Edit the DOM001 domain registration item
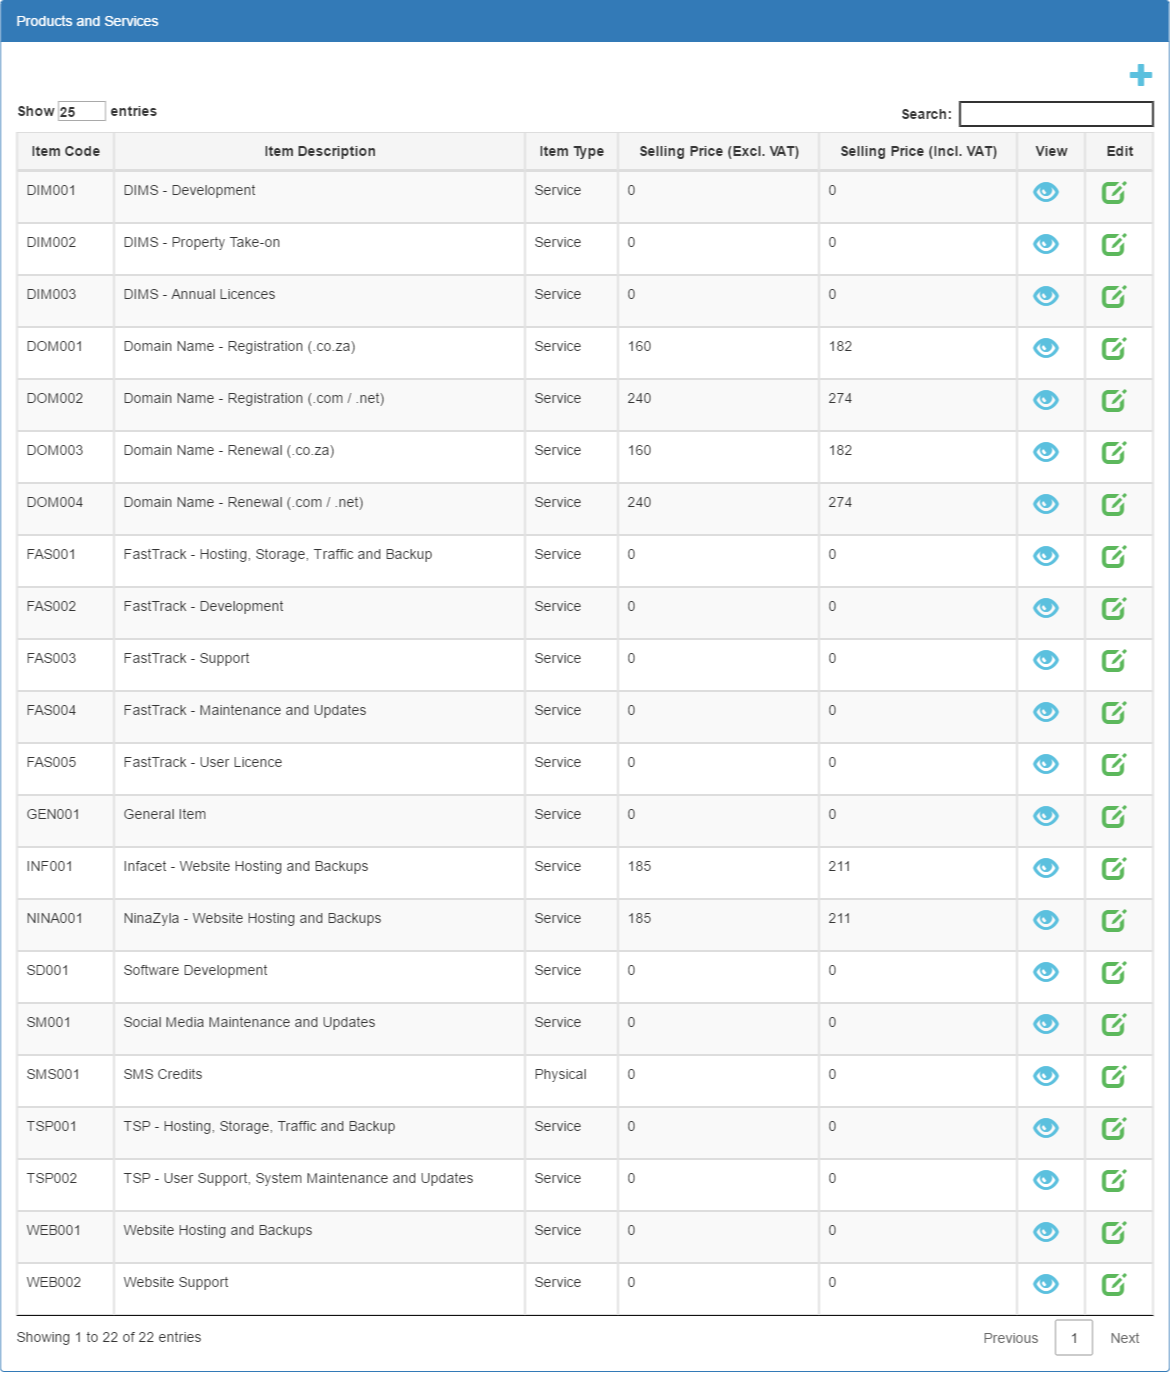Screen dimensions: 1170x1392 click(1114, 348)
